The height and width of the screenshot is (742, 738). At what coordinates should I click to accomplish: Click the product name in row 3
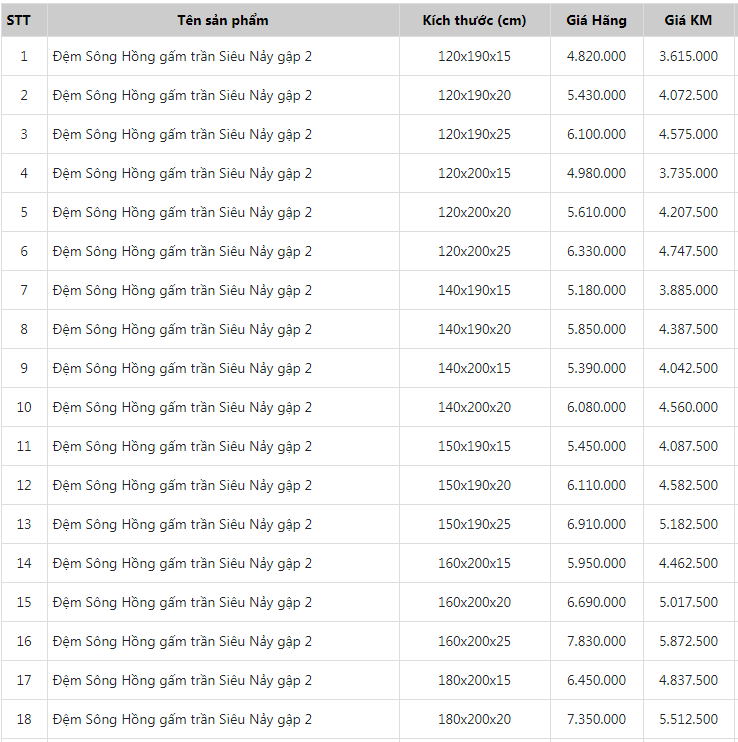coord(182,134)
